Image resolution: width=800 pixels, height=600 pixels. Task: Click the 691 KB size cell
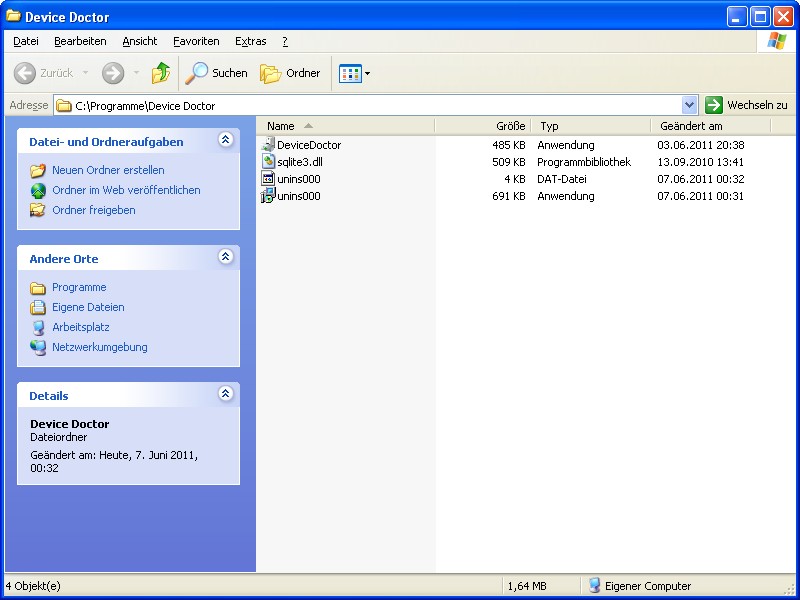[x=509, y=196]
